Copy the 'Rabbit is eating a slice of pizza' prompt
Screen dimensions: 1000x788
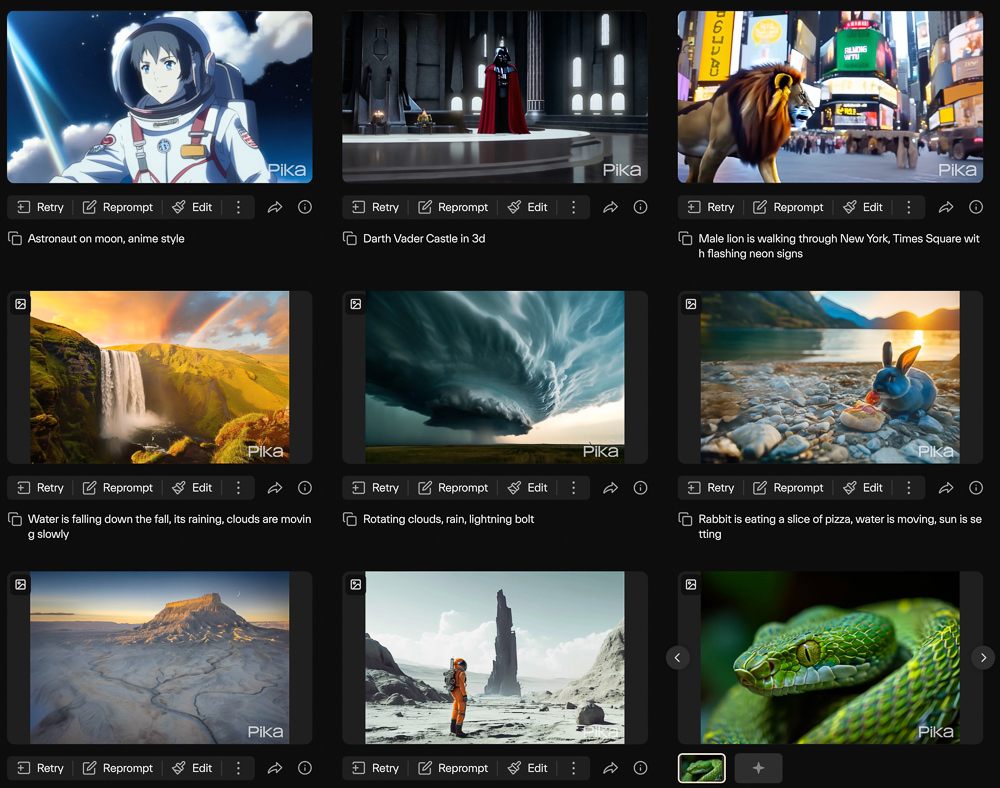click(685, 519)
